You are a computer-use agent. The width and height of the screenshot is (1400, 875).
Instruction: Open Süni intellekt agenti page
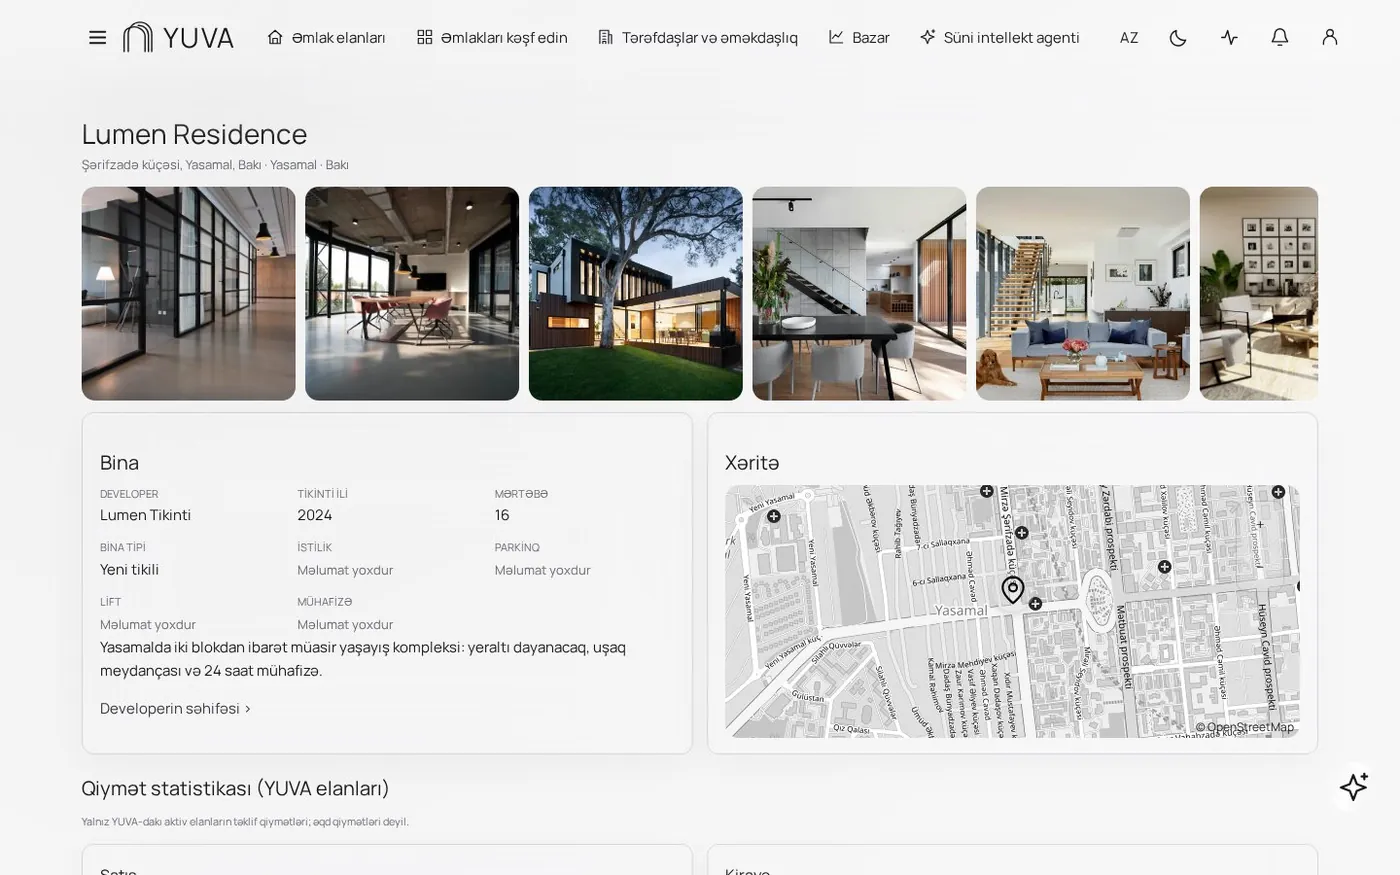pyautogui.click(x=1000, y=38)
